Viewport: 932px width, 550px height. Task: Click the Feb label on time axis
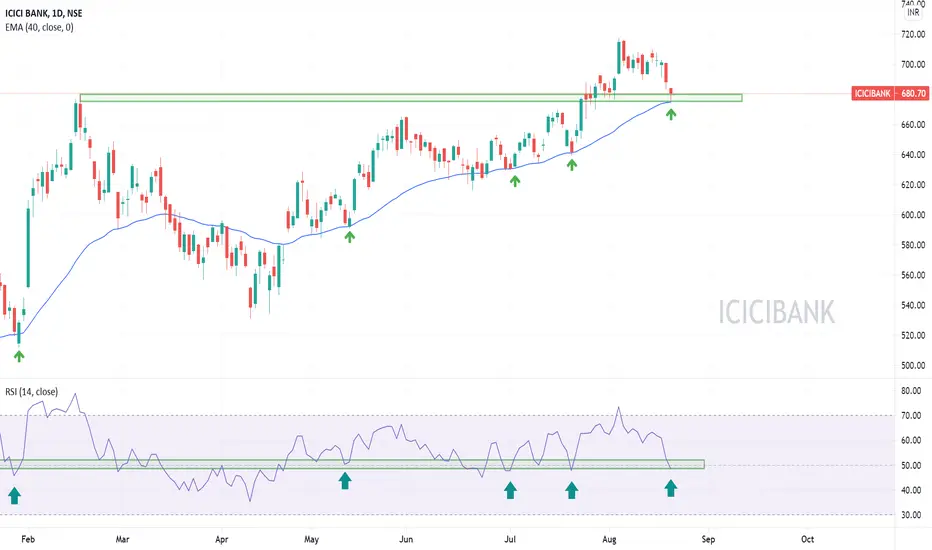tap(28, 539)
